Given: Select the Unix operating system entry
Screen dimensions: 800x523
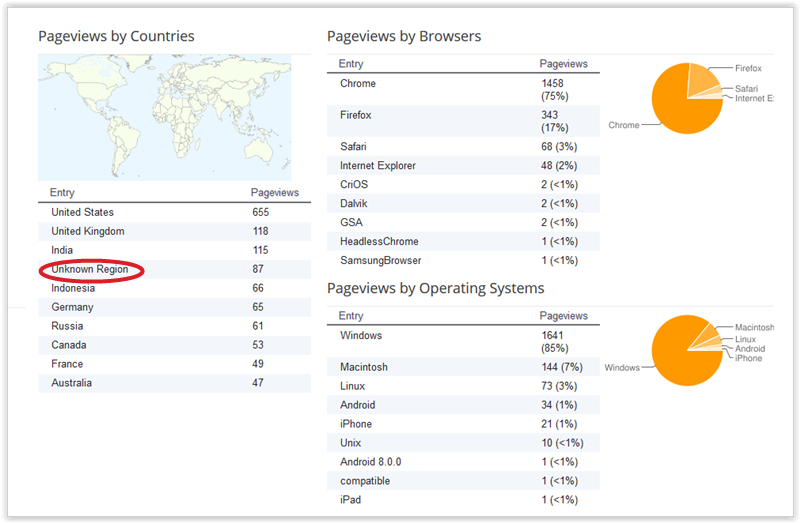Looking at the screenshot, I should point(351,443).
